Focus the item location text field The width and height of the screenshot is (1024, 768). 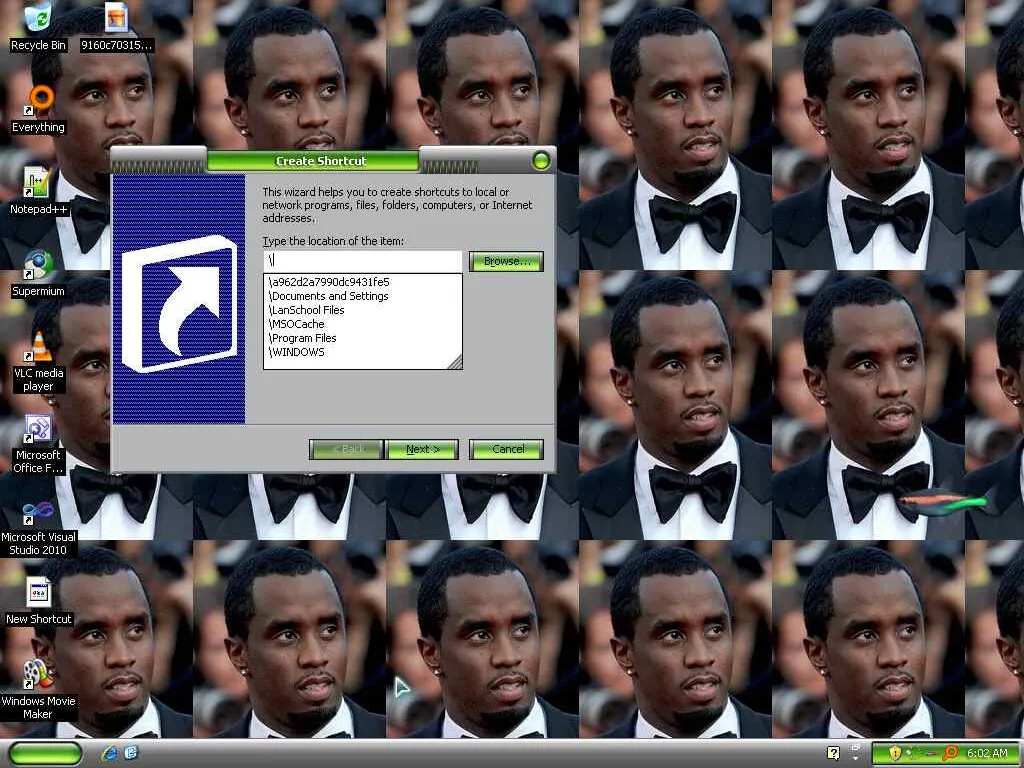coord(362,261)
